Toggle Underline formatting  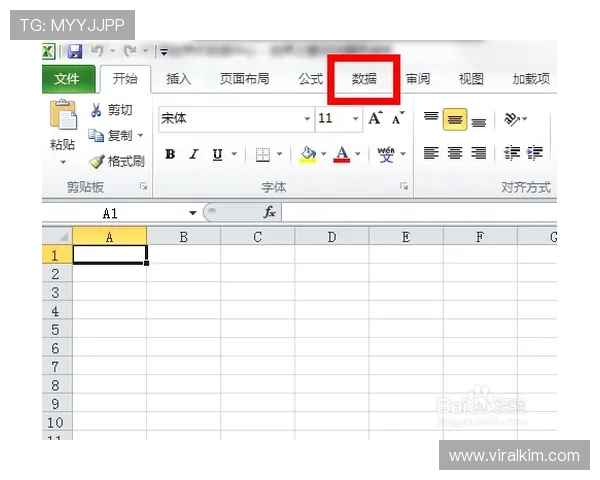tap(217, 154)
